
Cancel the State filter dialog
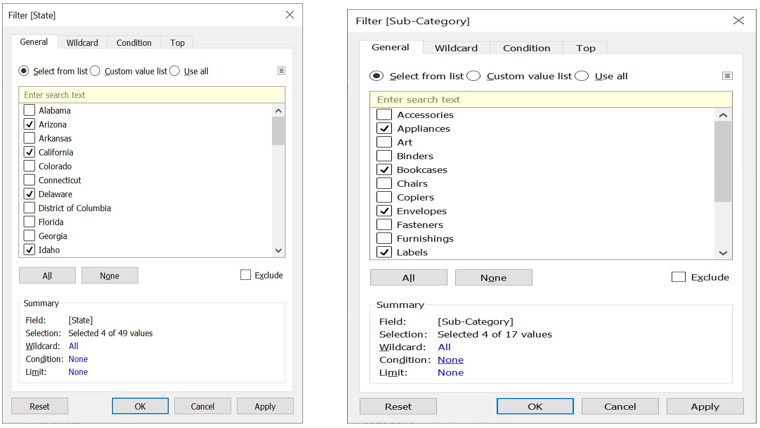click(x=203, y=406)
